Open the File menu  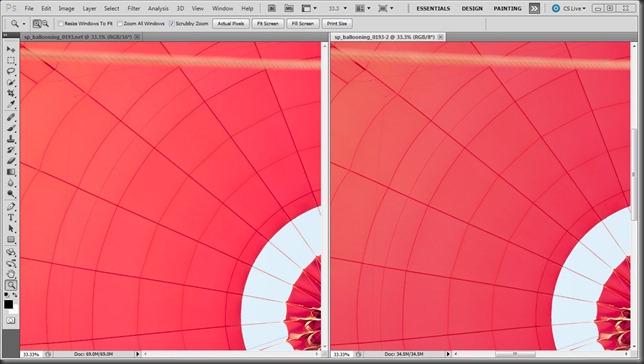(x=29, y=8)
